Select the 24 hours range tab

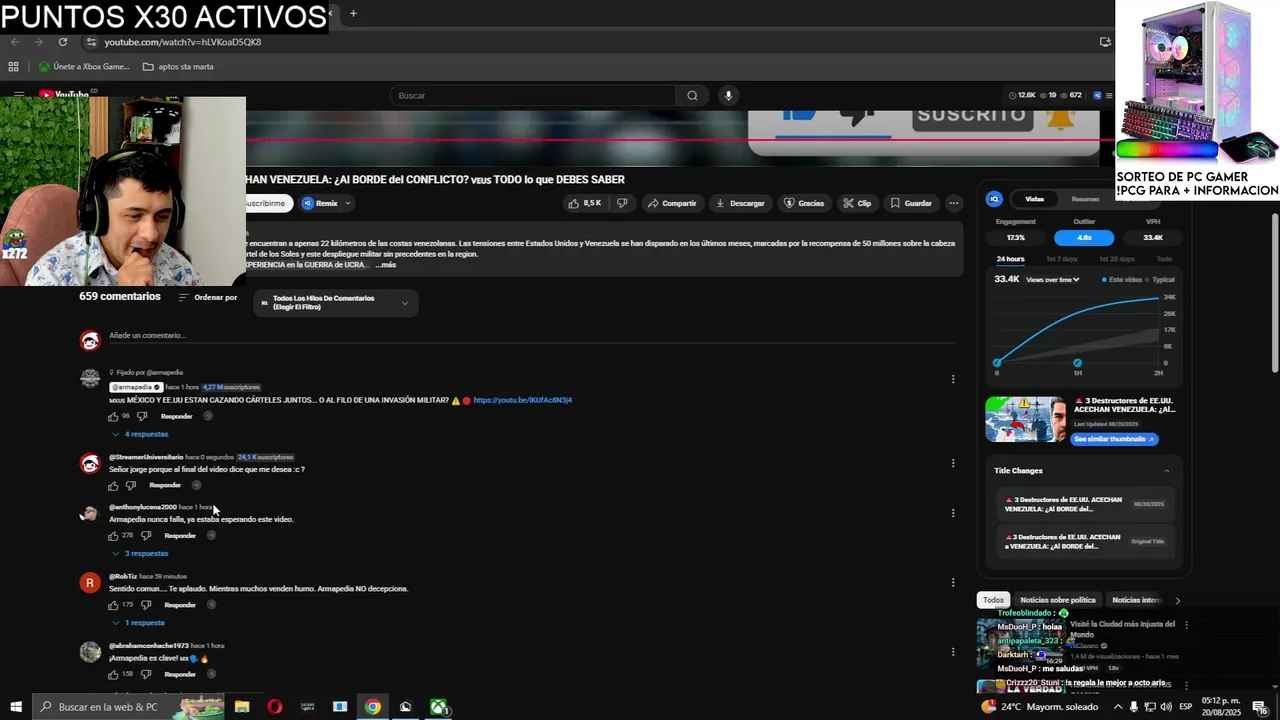[1010, 259]
